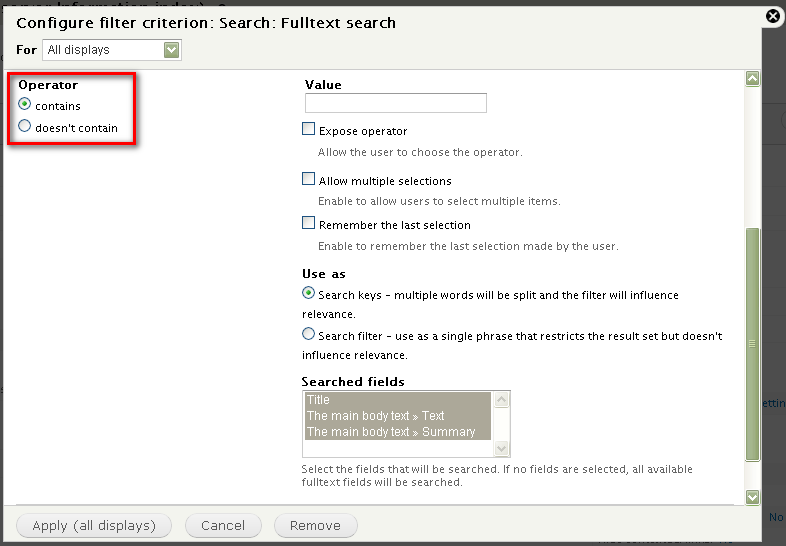Open the For displays dropdown
This screenshot has width=786, height=546.
(x=111, y=50)
